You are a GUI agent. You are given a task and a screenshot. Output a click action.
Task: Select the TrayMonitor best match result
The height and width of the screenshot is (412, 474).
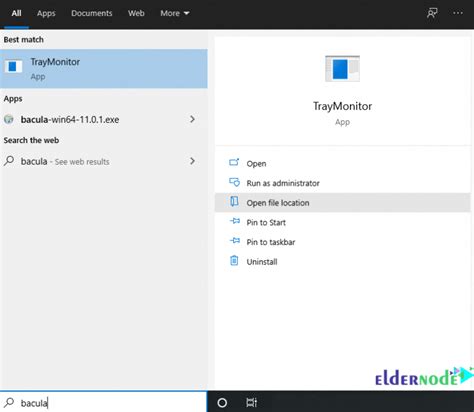click(x=104, y=69)
